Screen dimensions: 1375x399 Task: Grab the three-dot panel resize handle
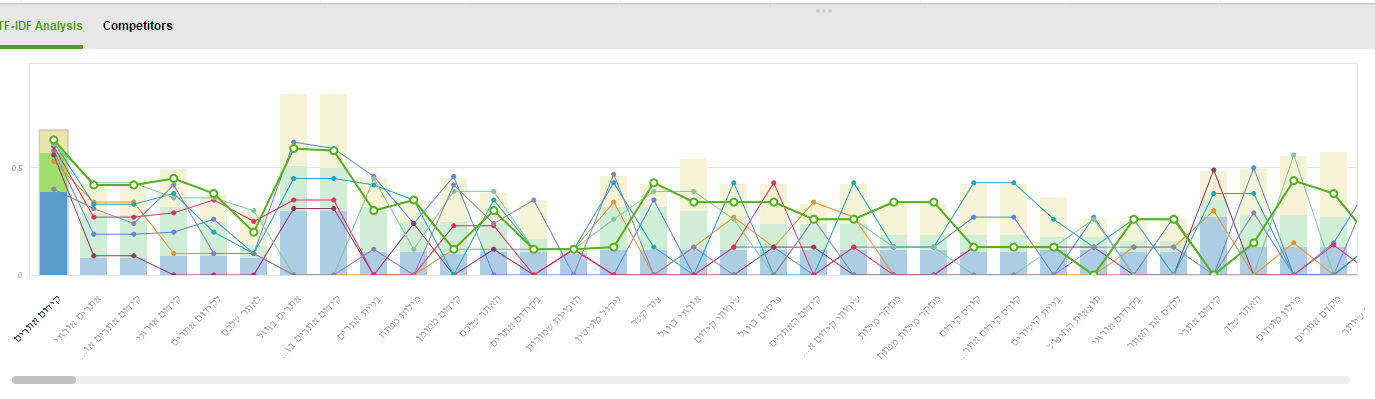click(824, 11)
